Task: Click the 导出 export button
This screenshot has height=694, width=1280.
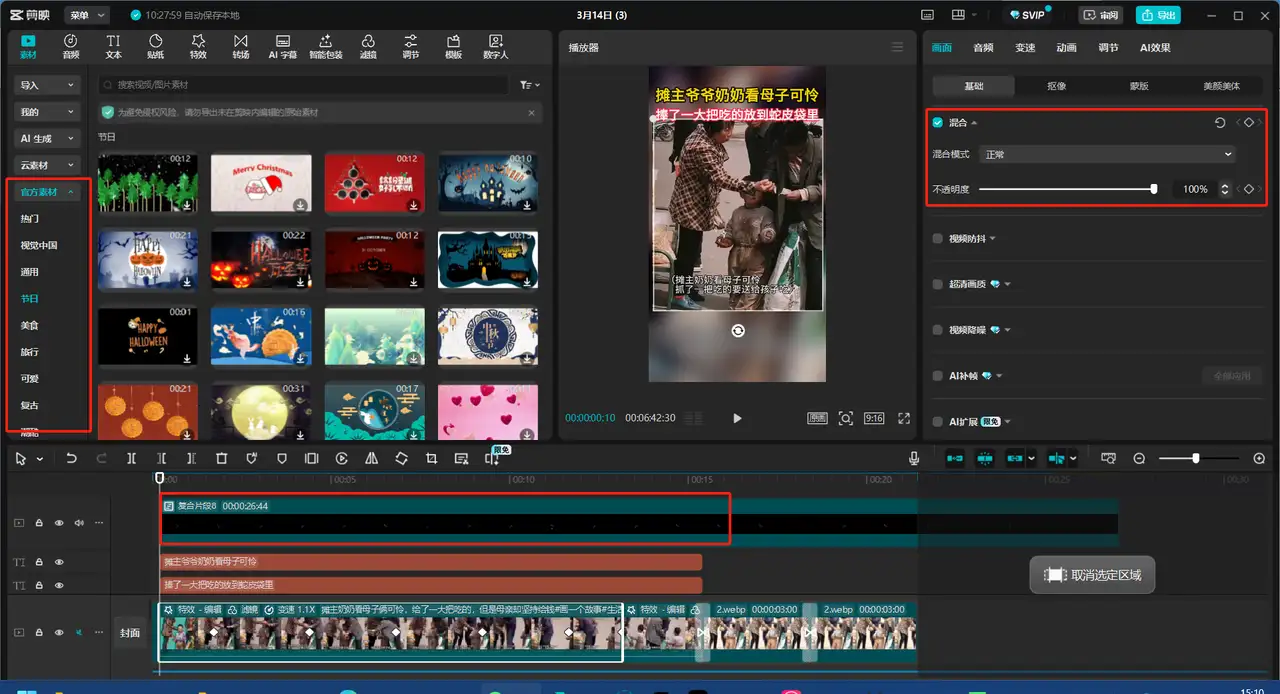Action: (1158, 15)
